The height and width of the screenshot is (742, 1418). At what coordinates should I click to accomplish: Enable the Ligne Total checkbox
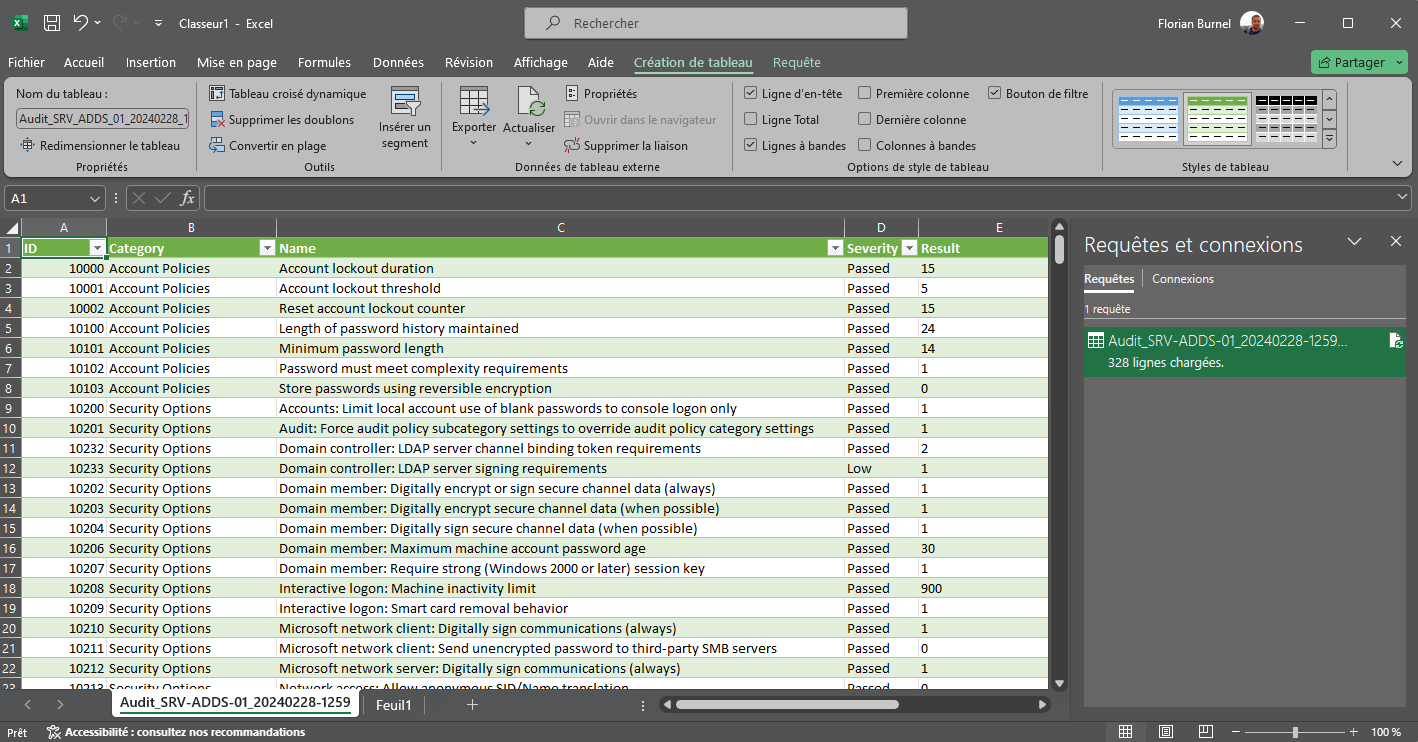pos(751,120)
